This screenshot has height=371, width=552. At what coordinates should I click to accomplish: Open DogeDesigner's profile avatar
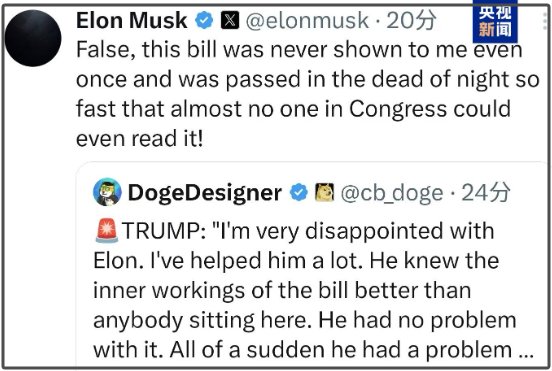click(107, 192)
